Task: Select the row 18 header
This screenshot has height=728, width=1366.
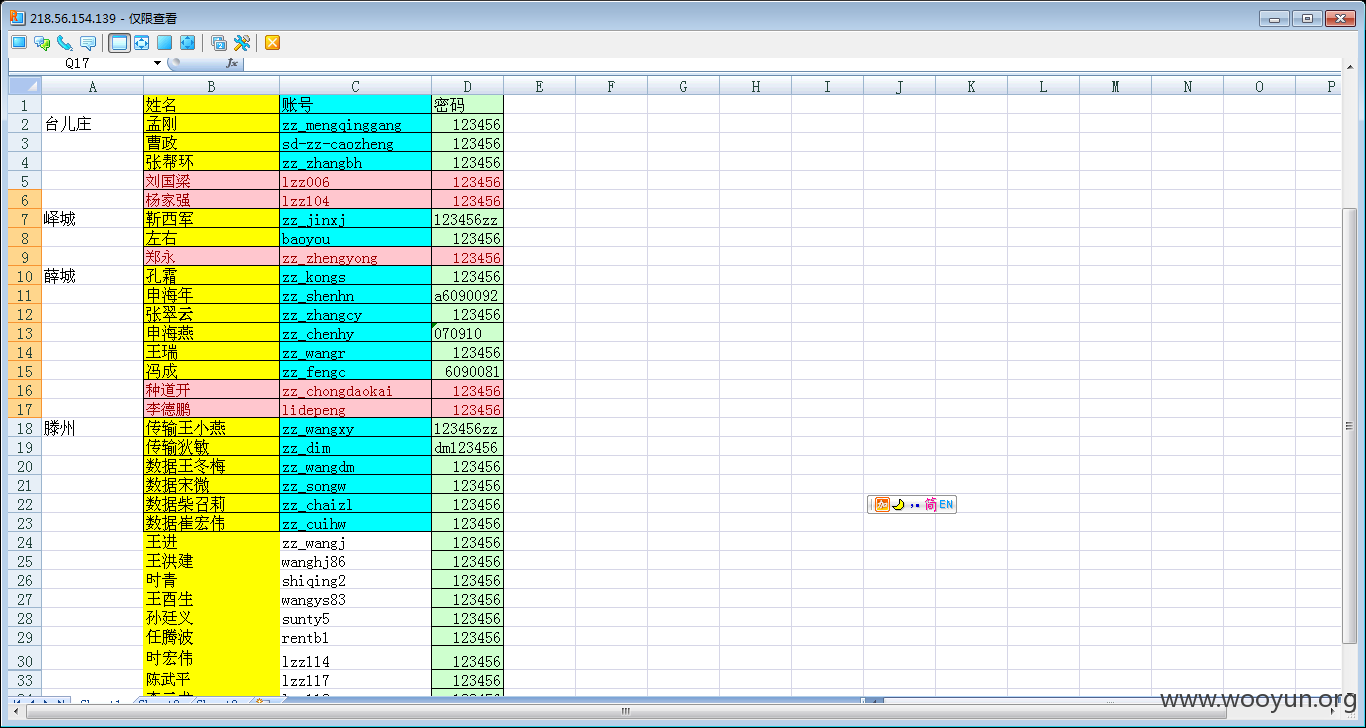Action: point(24,428)
